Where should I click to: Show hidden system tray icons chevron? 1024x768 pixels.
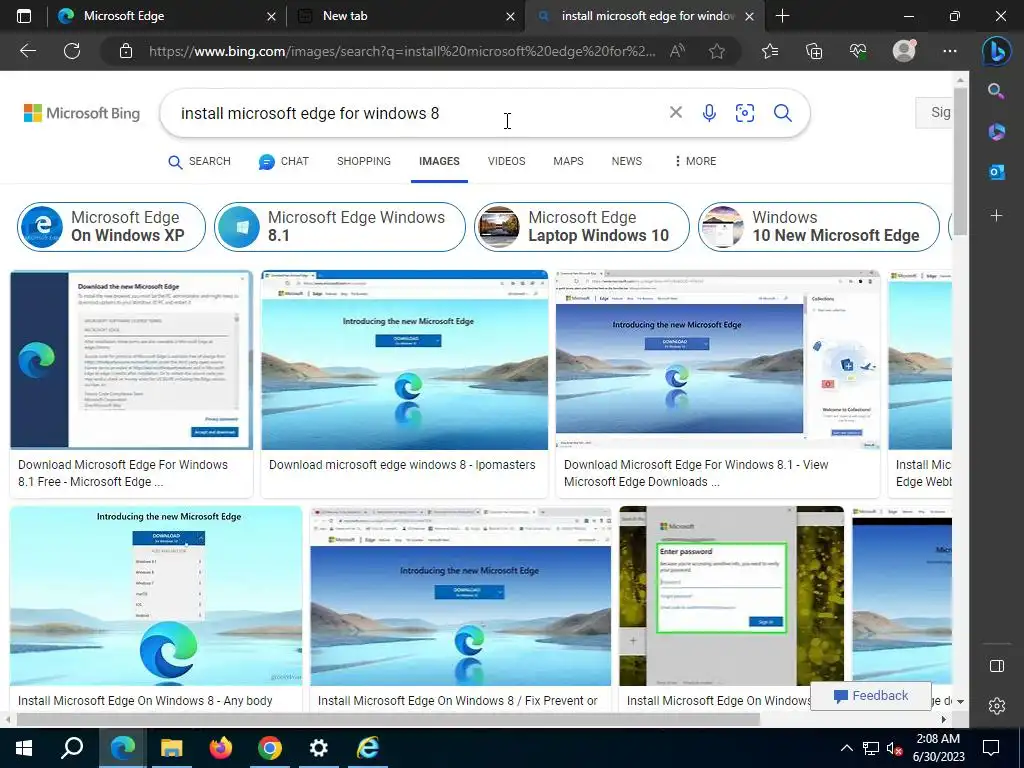[x=846, y=748]
